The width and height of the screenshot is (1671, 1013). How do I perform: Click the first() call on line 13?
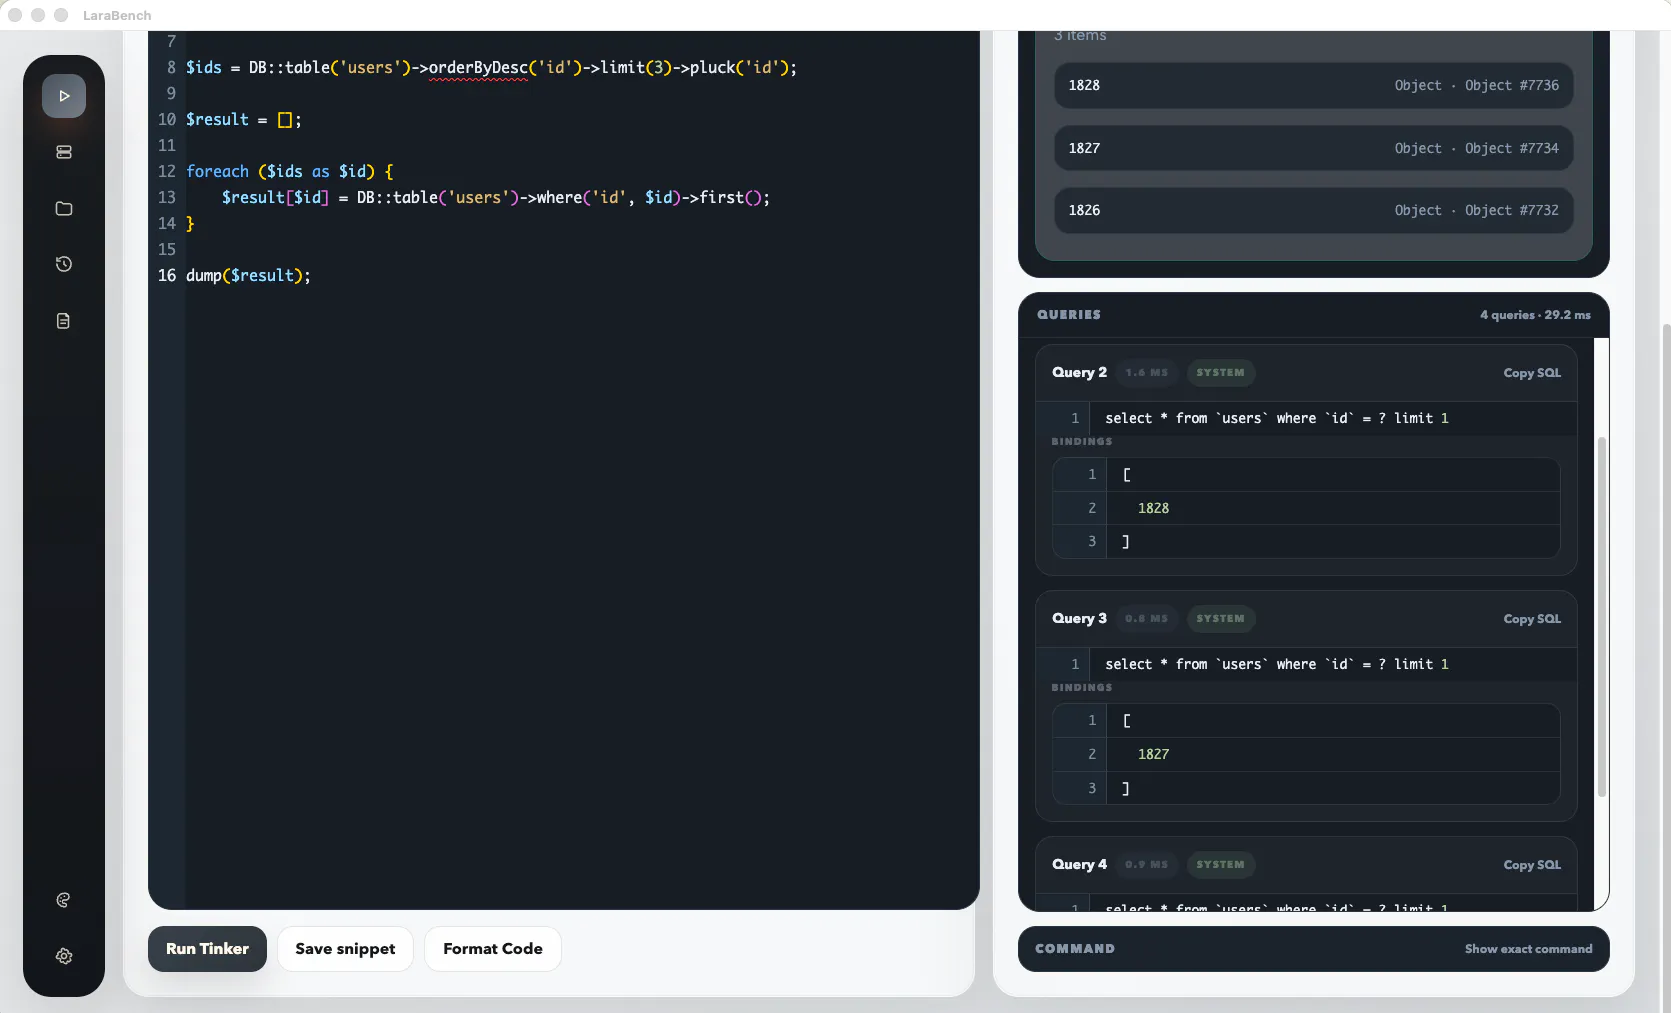click(x=730, y=197)
